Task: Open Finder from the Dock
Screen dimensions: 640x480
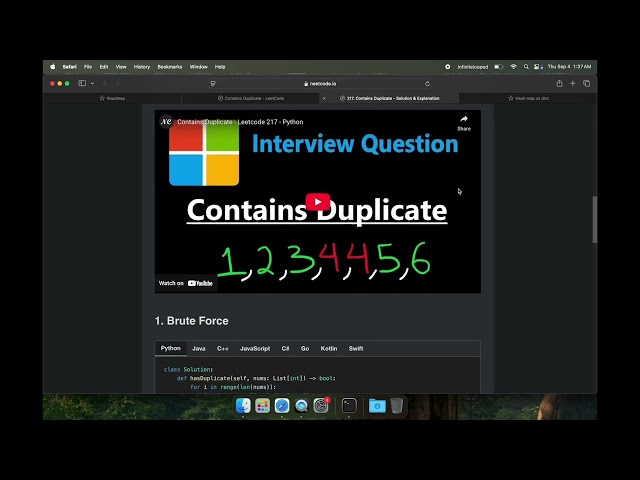Action: (x=243, y=406)
